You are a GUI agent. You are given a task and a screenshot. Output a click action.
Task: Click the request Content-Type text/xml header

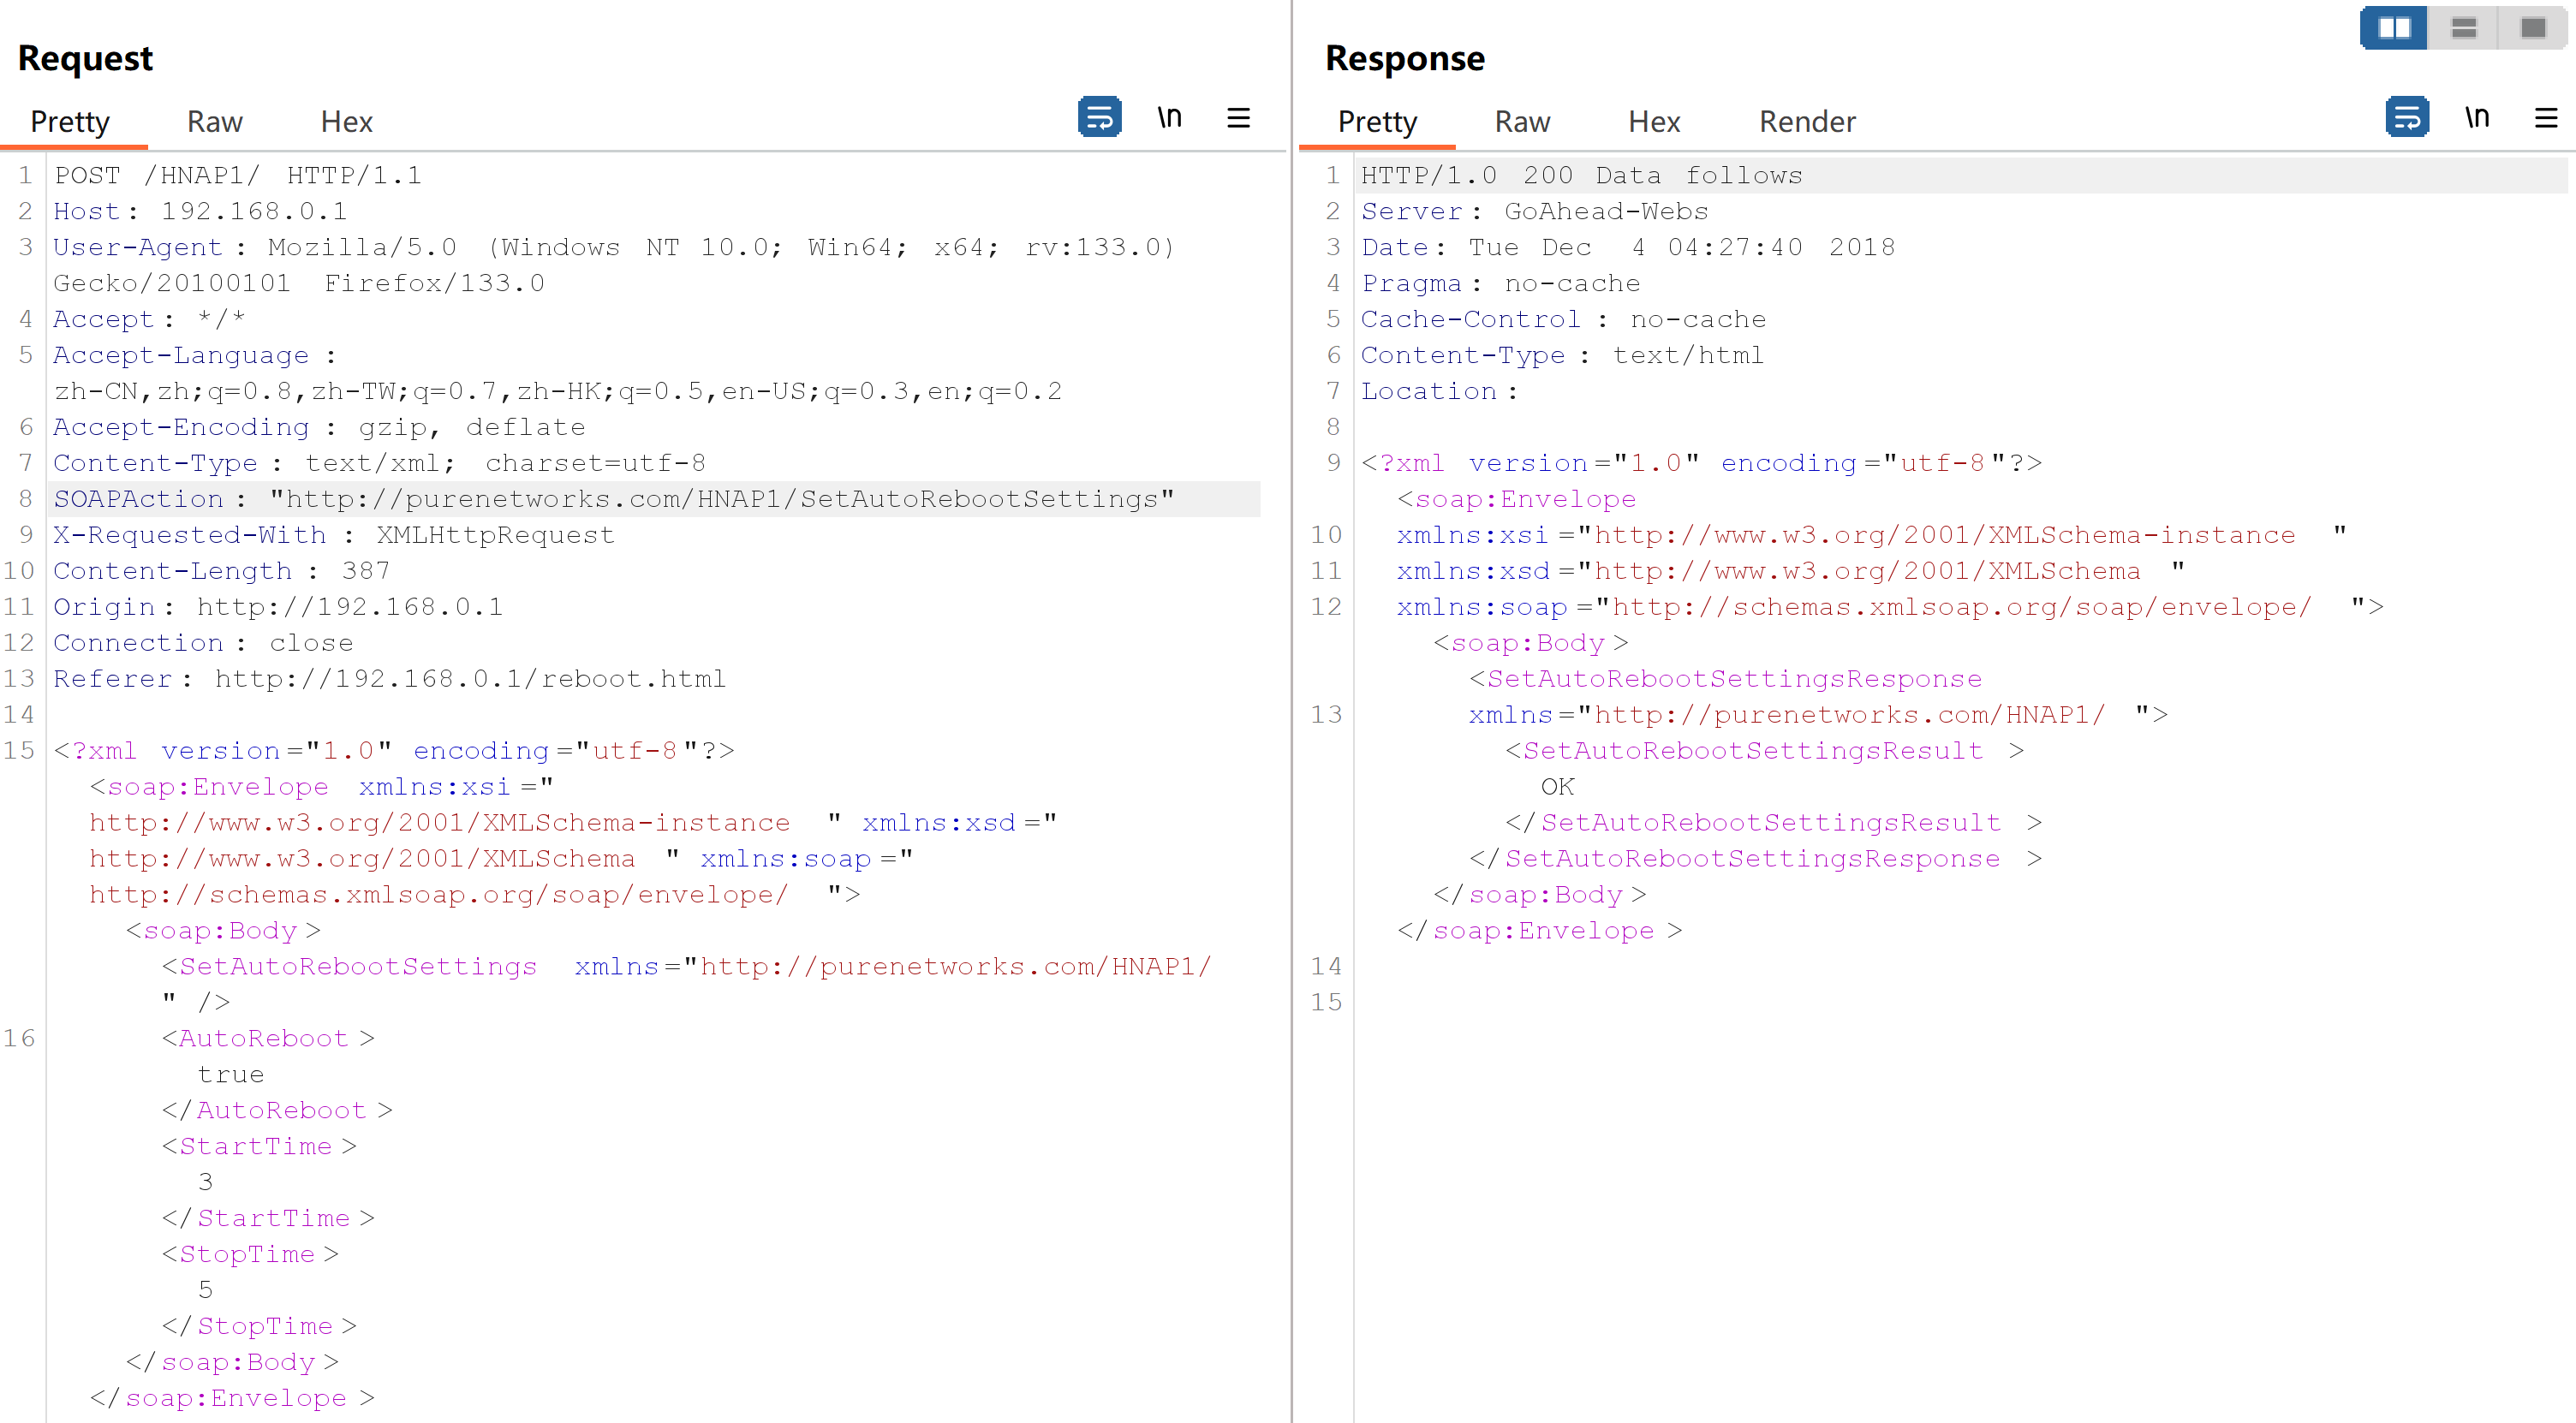coord(379,463)
